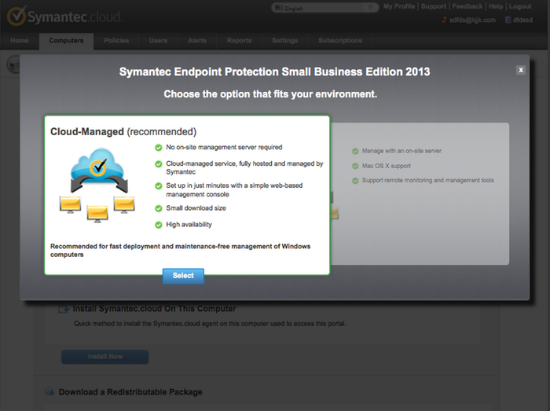Click 'Manage with an on-site server' text
This screenshot has height=411, width=550.
[x=402, y=151]
